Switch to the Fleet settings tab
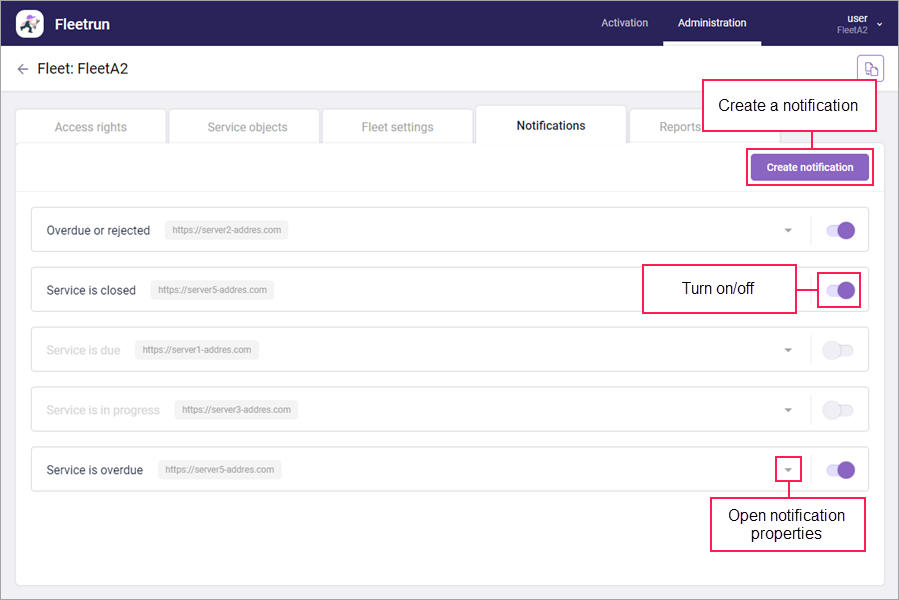This screenshot has height=600, width=899. click(x=397, y=127)
